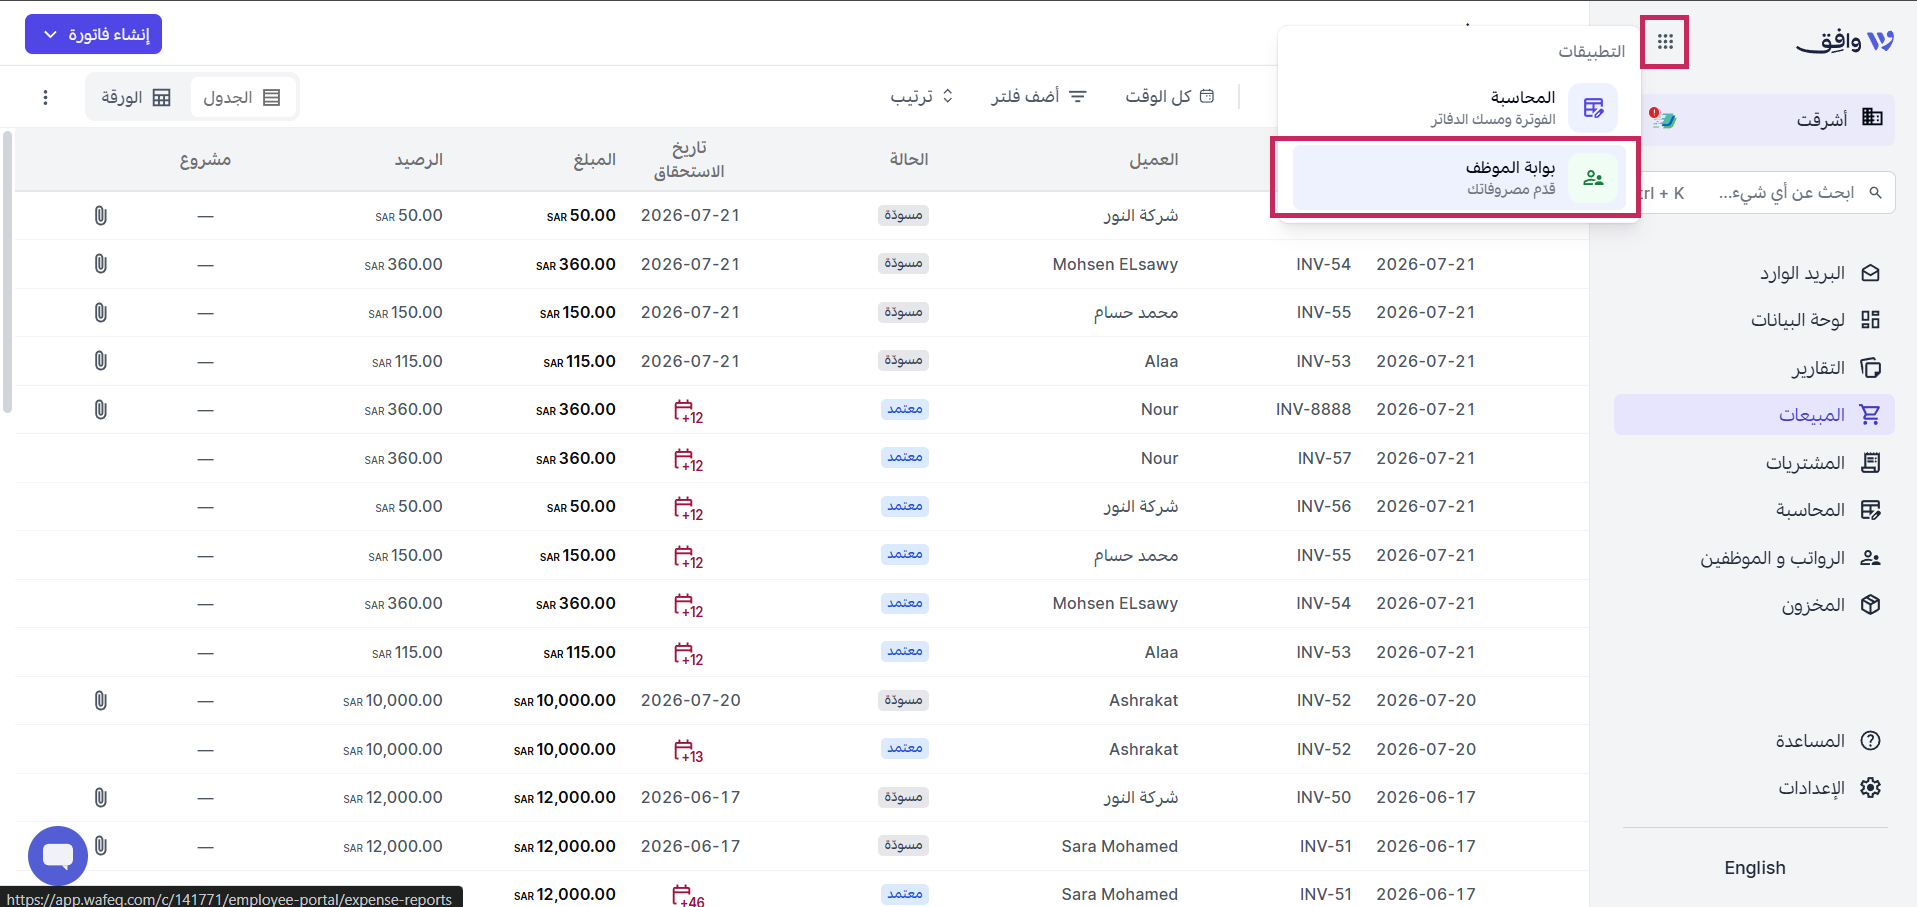This screenshot has height=907, width=1917.
Task: Open the organization switcher أشرقت
Action: (x=1768, y=120)
